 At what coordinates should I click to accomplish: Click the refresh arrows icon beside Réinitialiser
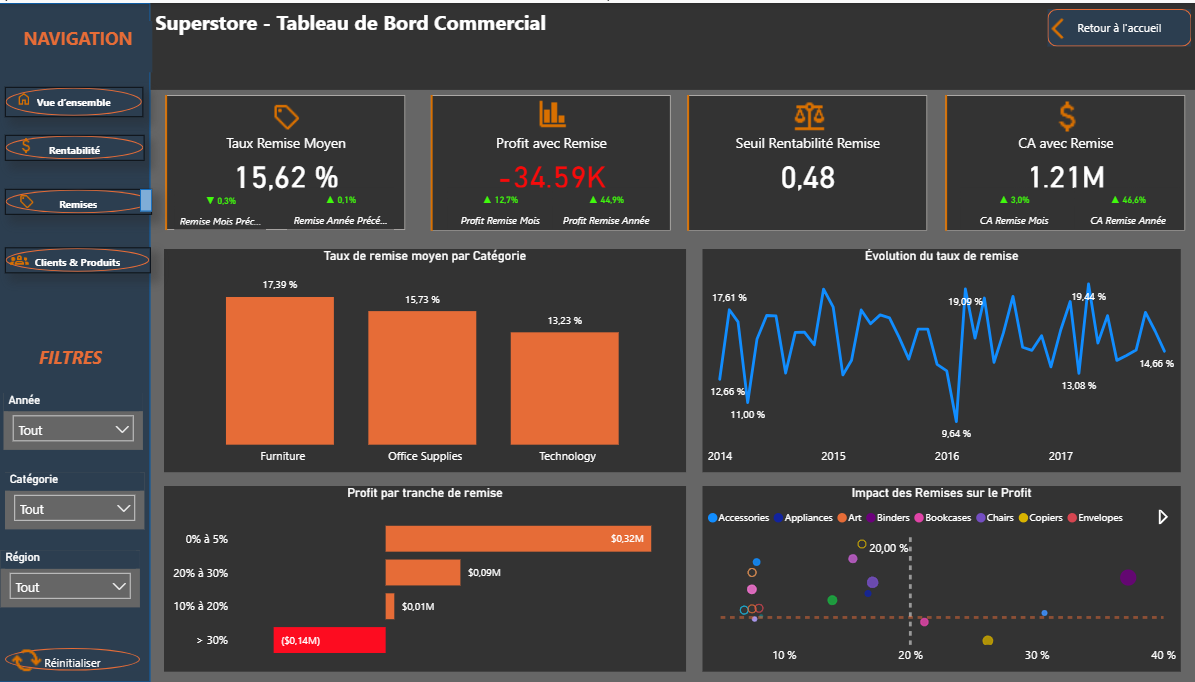click(x=25, y=660)
